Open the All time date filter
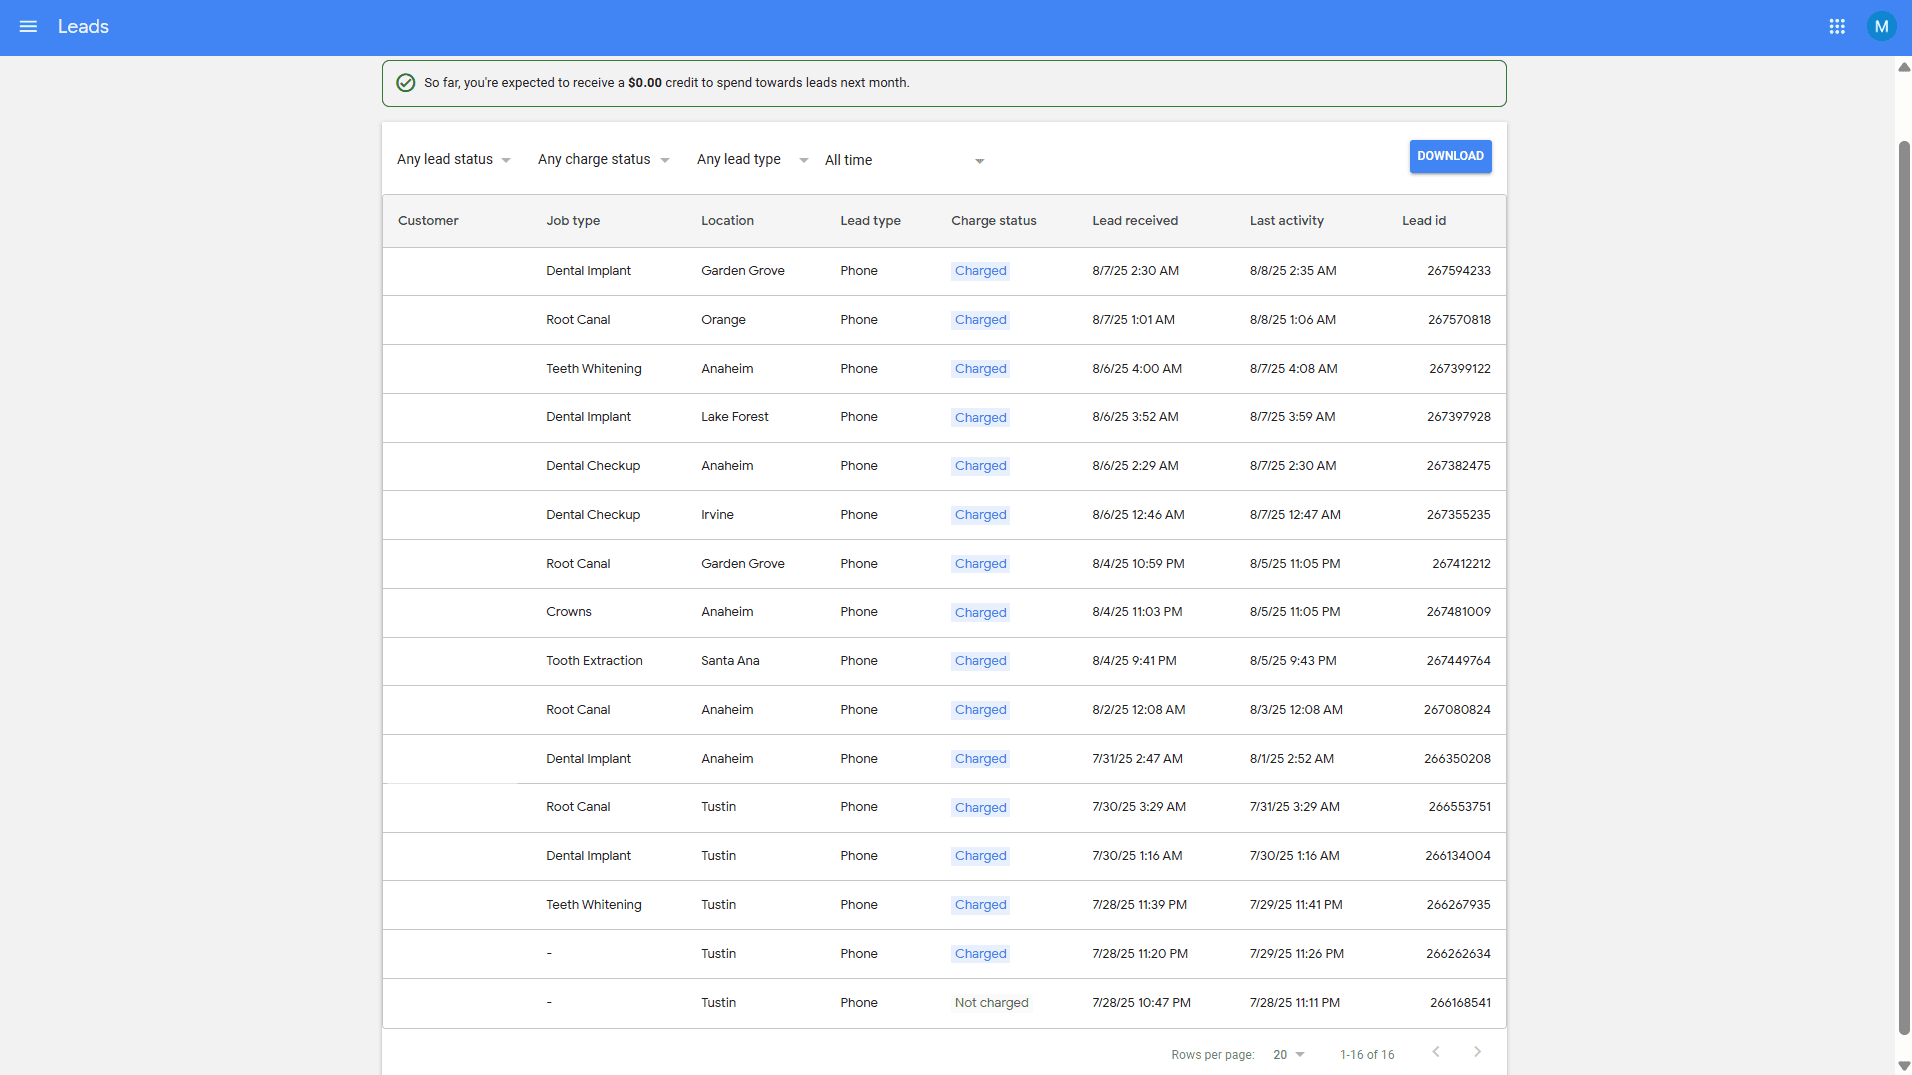Screen dimensions: 1912x1075 [905, 160]
